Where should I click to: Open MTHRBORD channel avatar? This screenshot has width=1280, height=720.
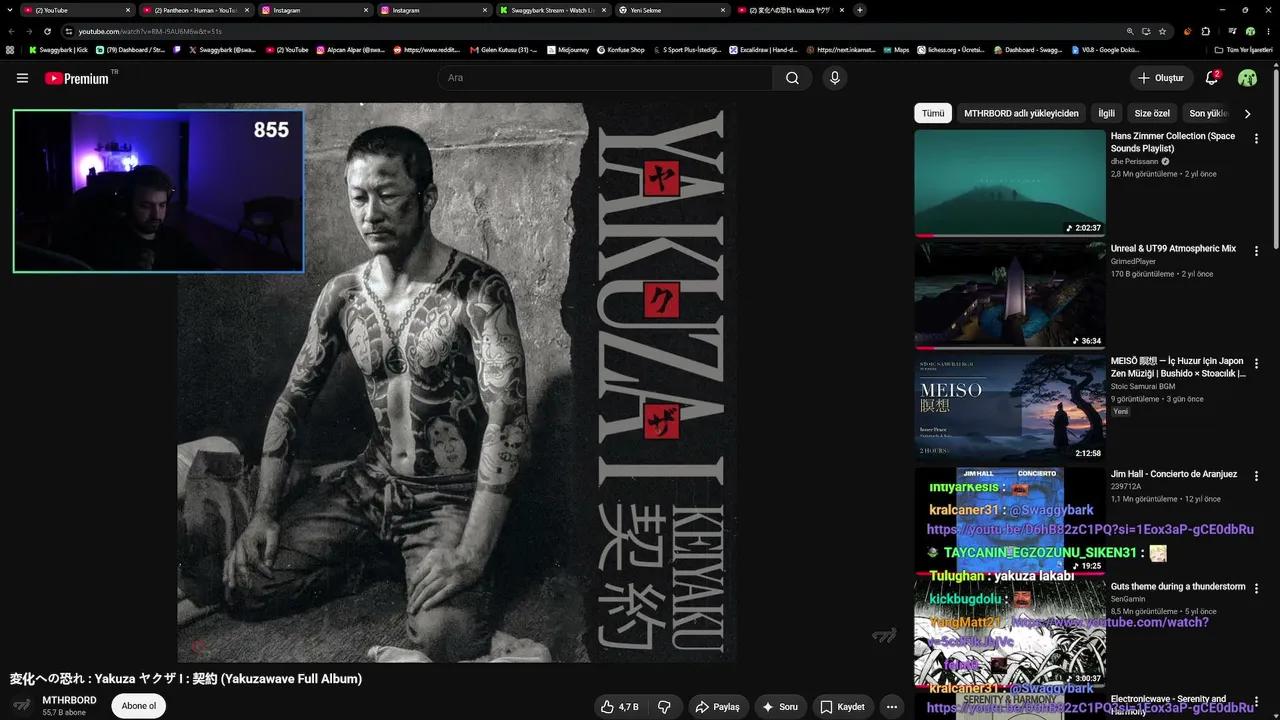(22, 705)
